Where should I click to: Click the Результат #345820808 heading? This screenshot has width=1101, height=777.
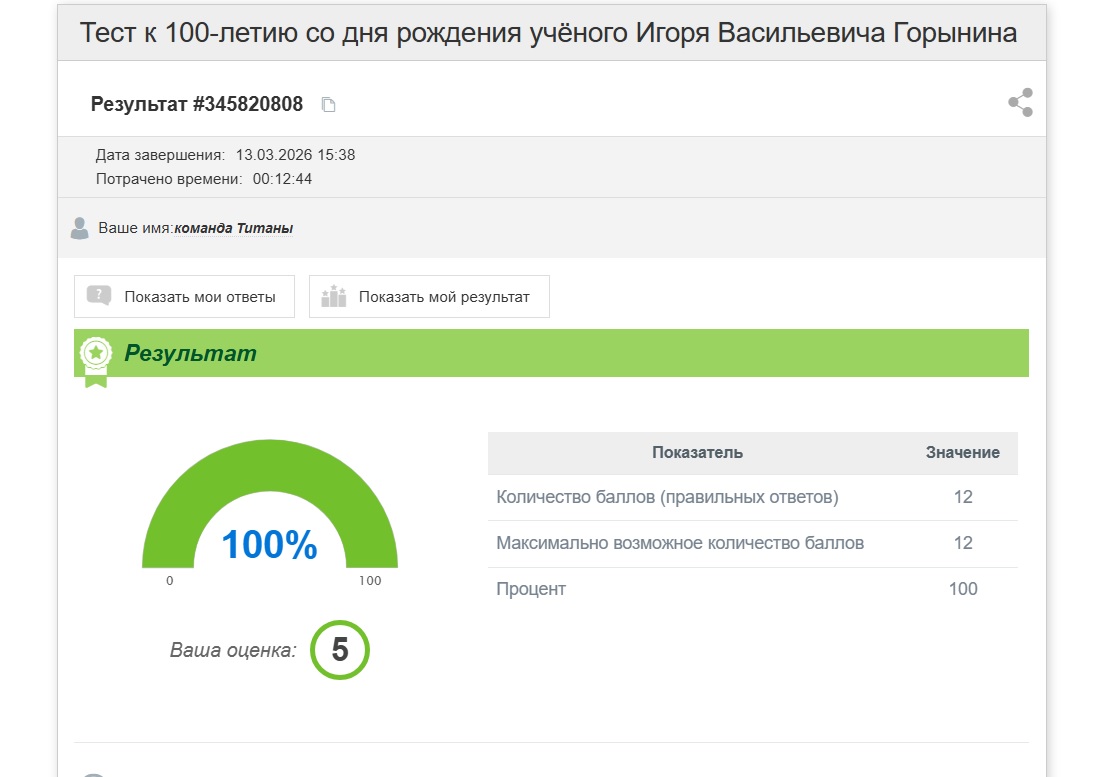[x=197, y=104]
